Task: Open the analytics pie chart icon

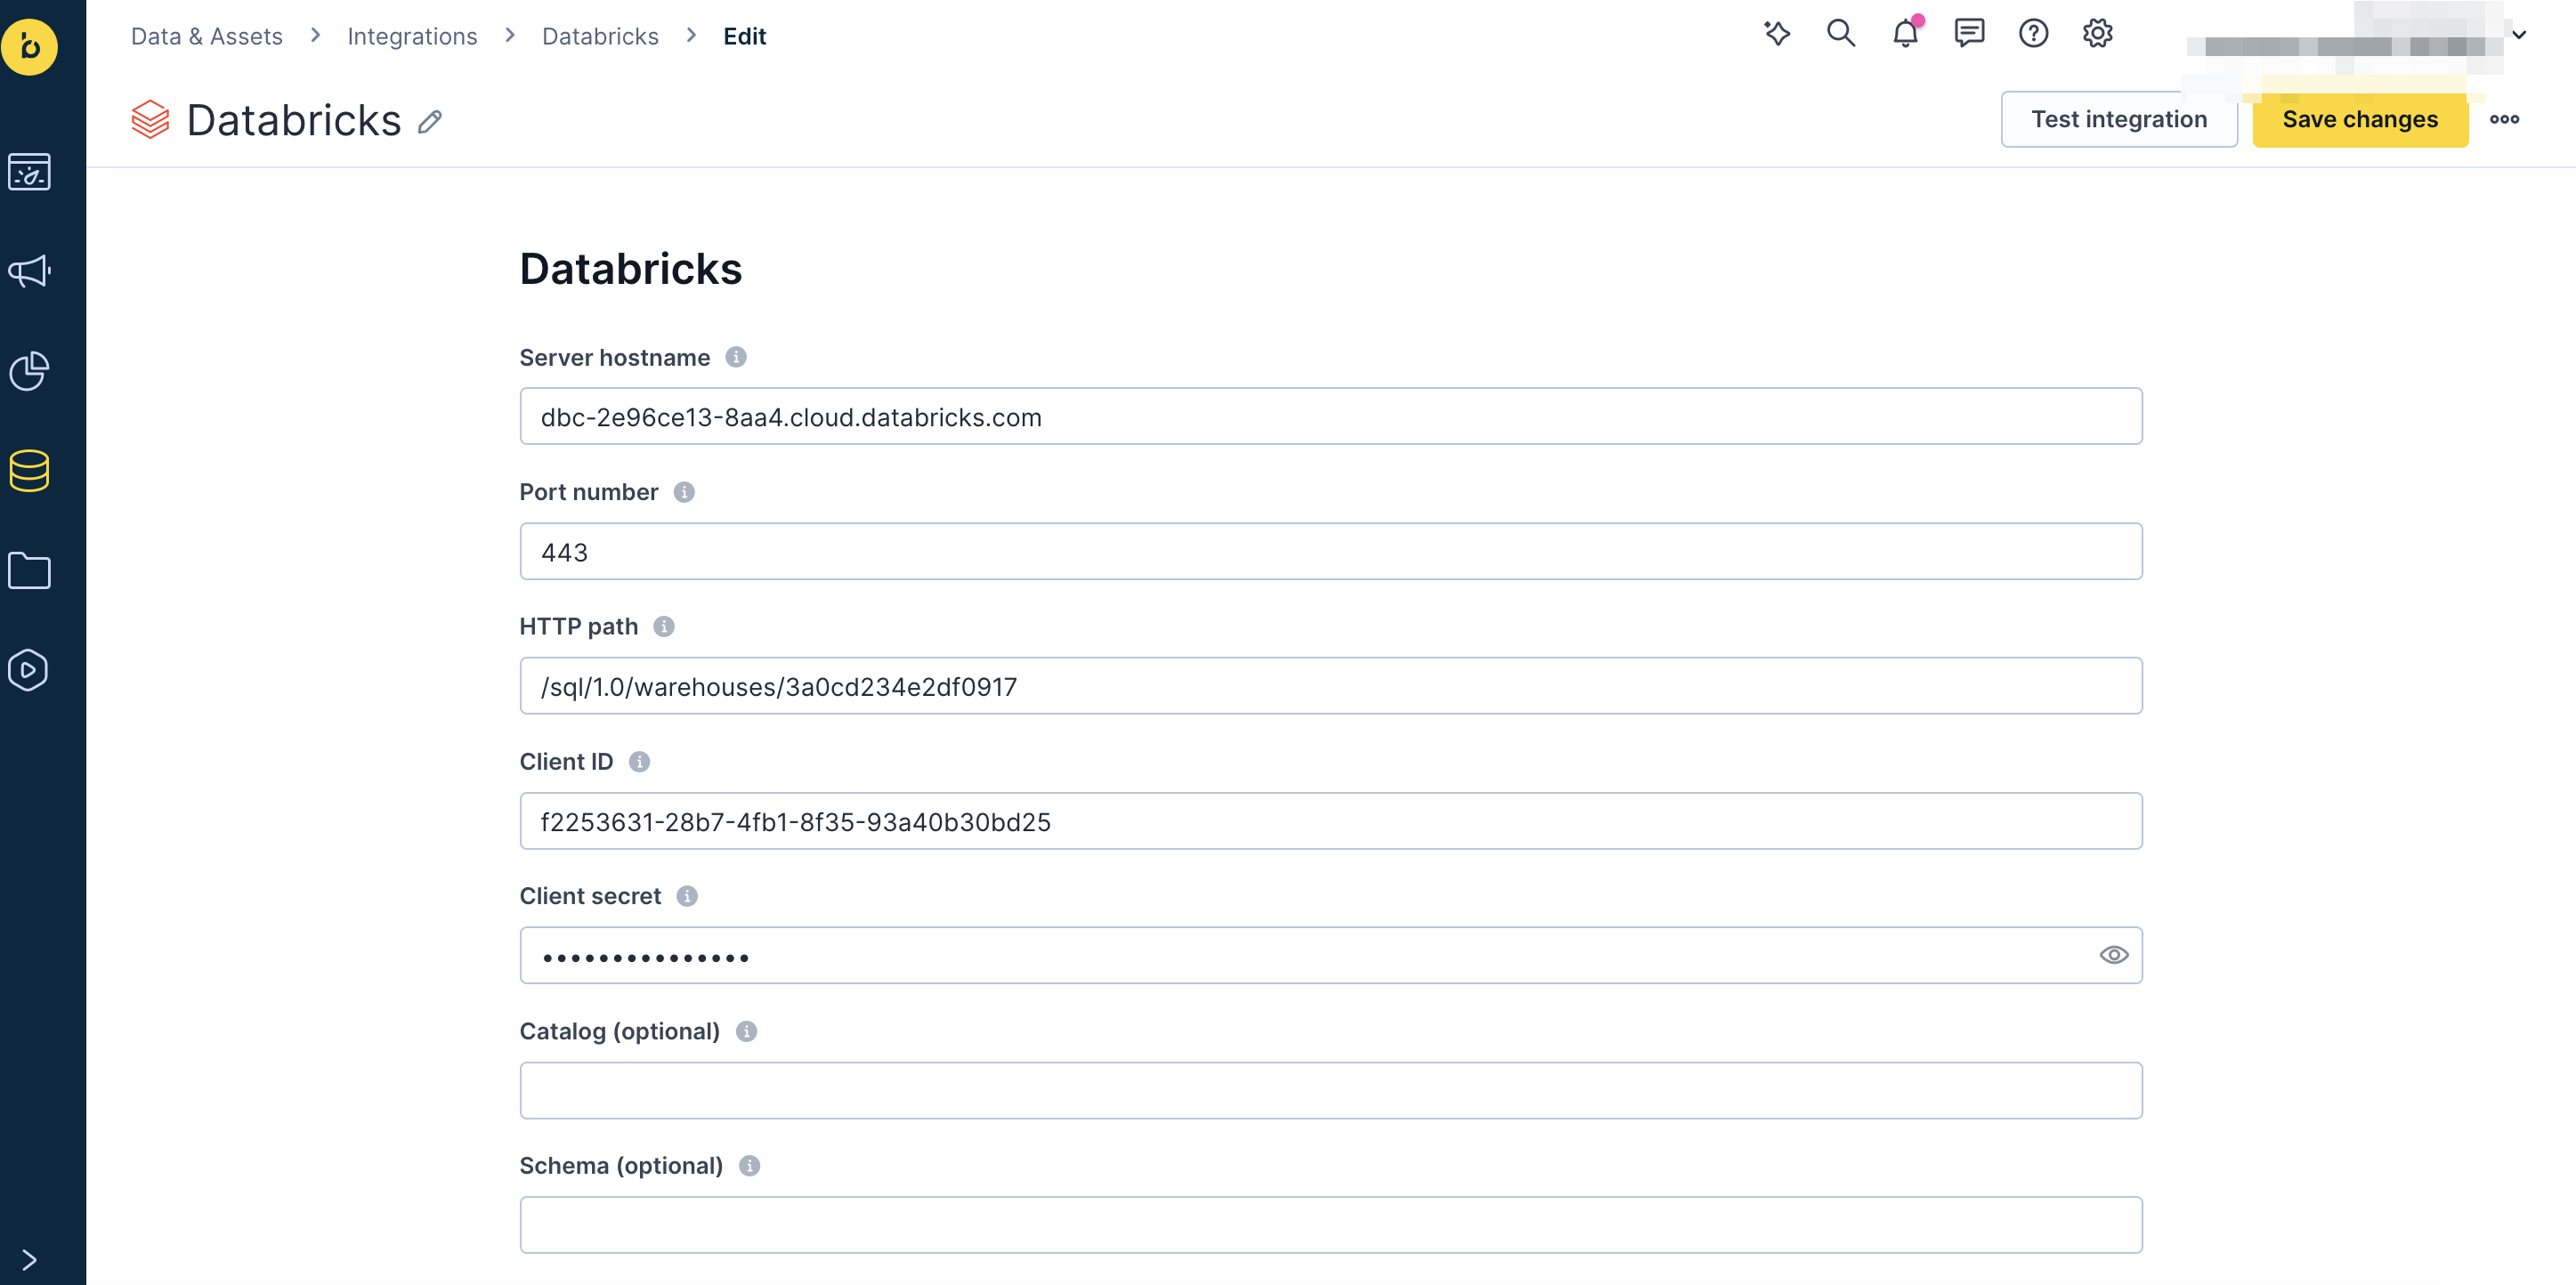Action: pos(30,371)
